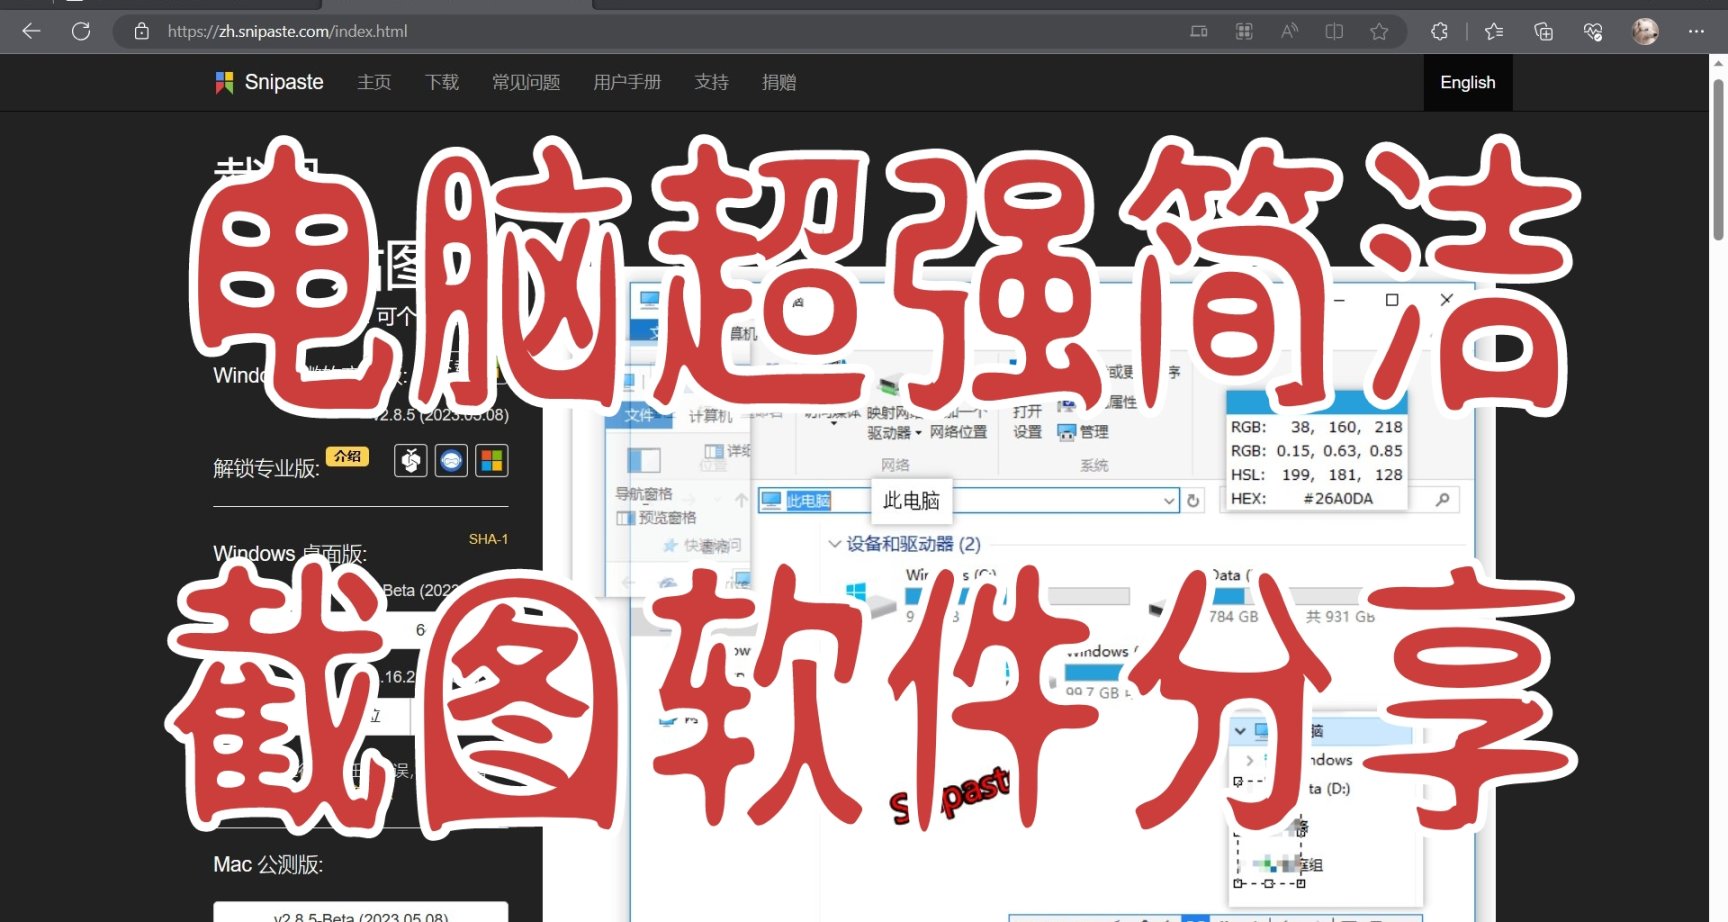
Task: Open the 下载 page
Action: 442,82
